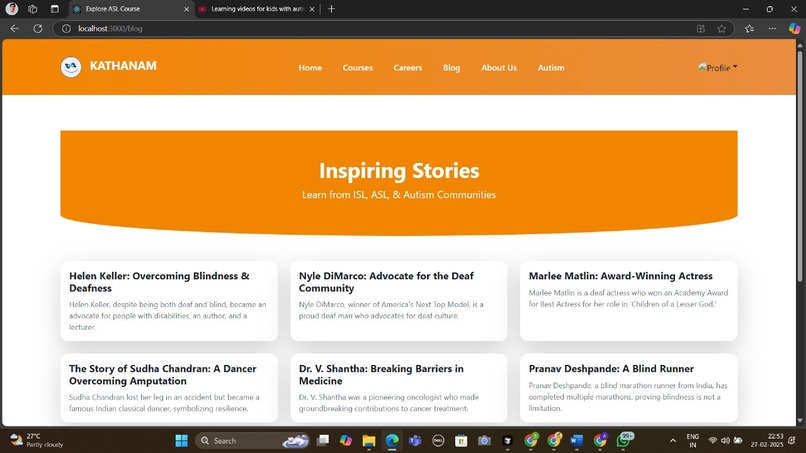The image size is (806, 453).
Task: Open Careers navigation item
Action: pos(408,67)
